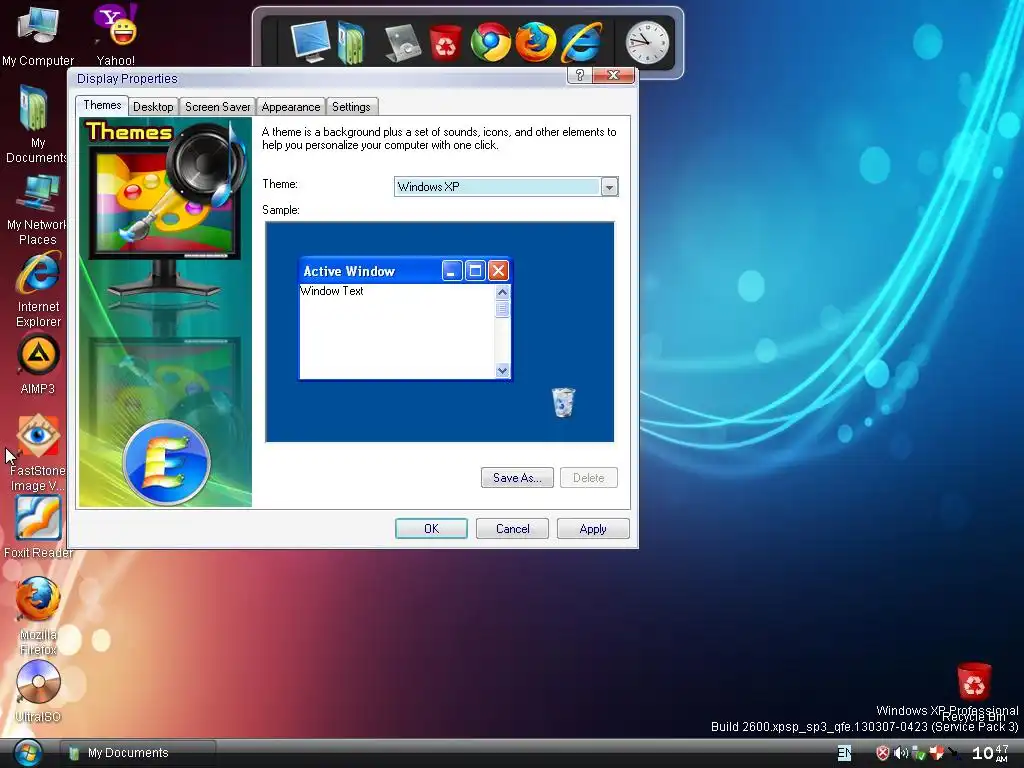Launch Firefox from the dock
1024x768 pixels.
[535, 42]
